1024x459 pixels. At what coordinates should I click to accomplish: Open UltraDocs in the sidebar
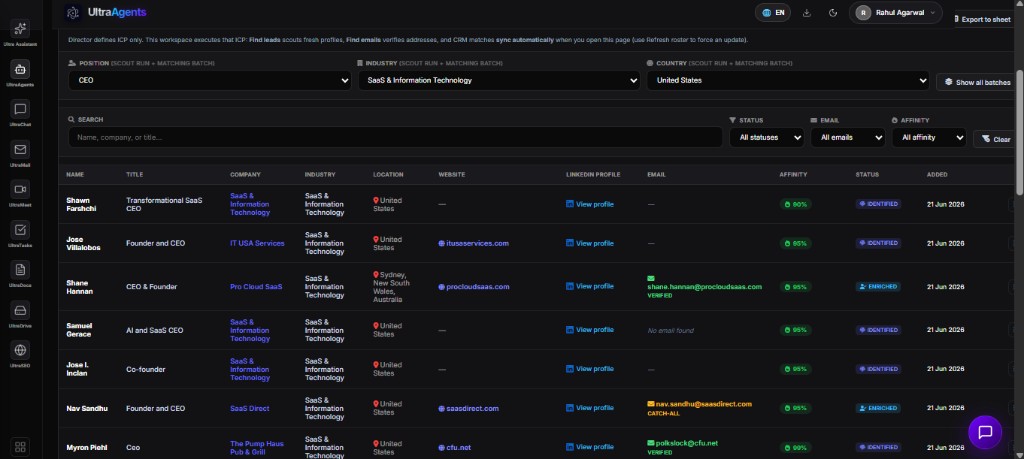pos(20,274)
